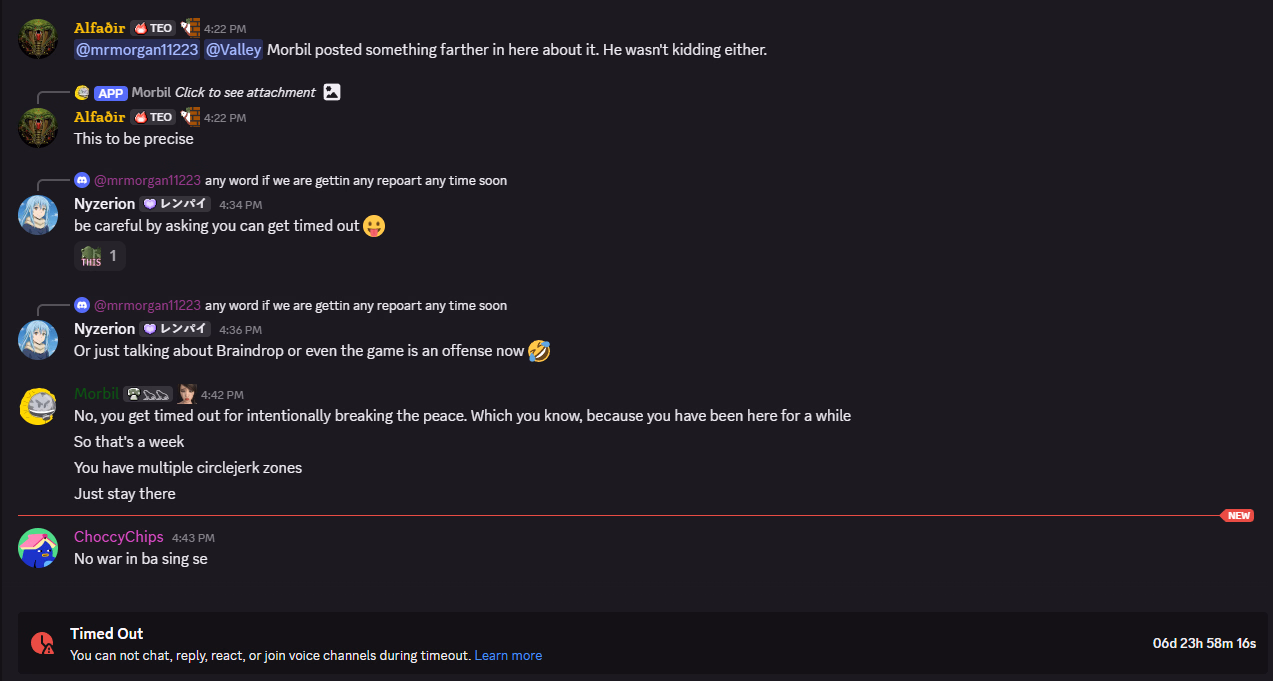The image size is (1273, 681).
Task: Click the @mrmorgan11223 mention in Alfaðir's top message
Action: click(136, 49)
